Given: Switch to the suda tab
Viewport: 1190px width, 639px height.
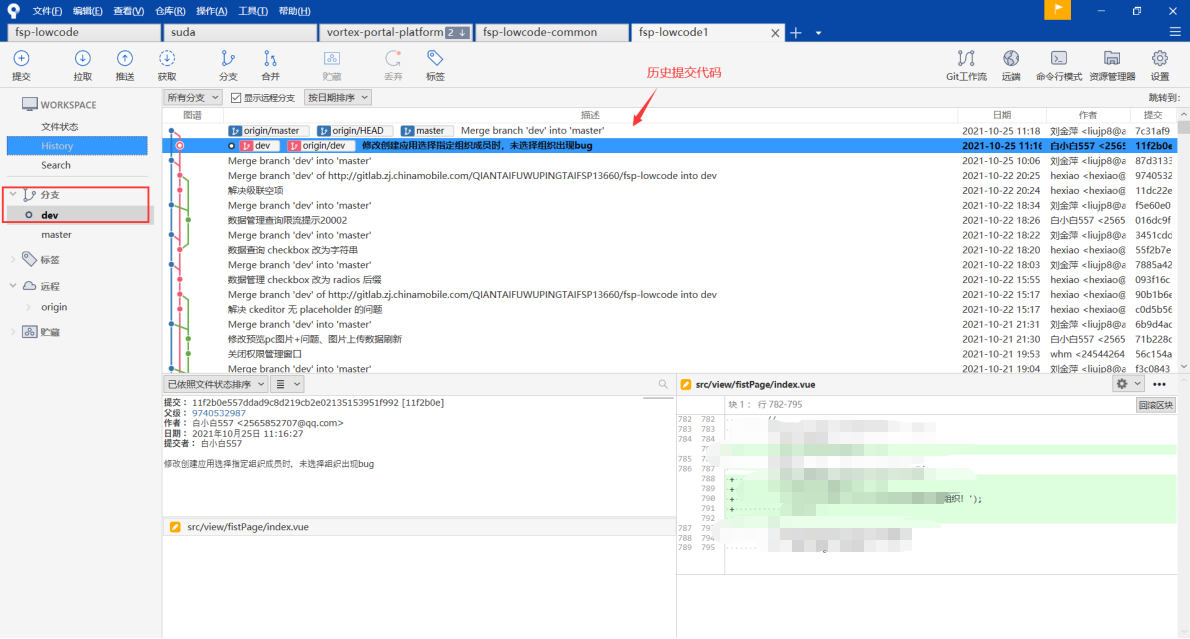Looking at the screenshot, I should click(x=240, y=33).
